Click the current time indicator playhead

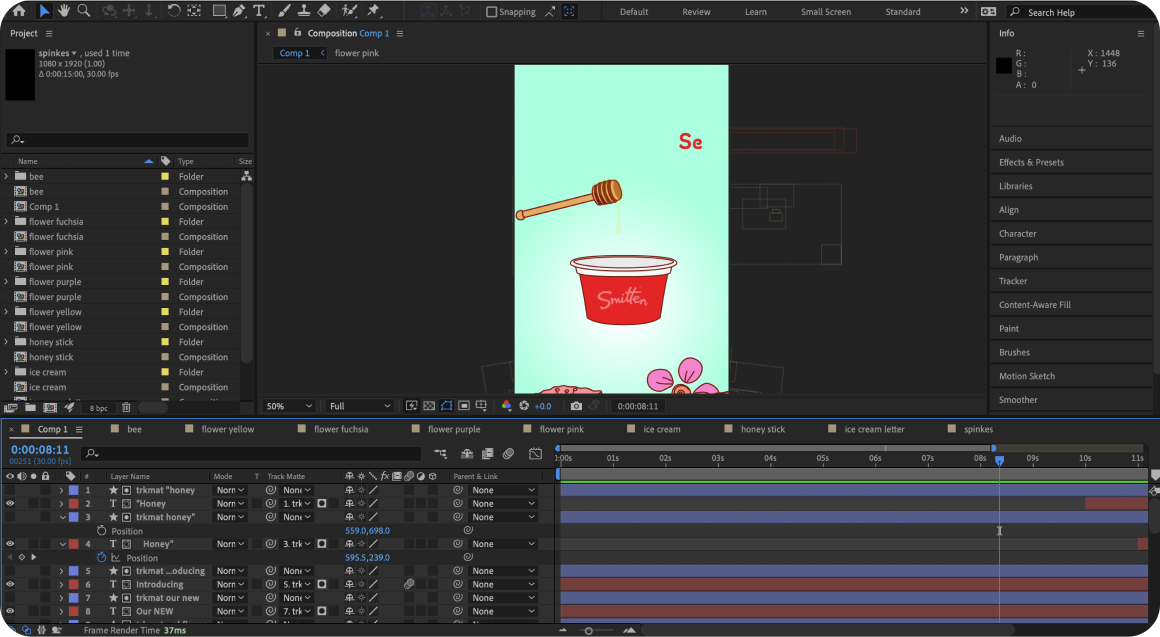999,460
